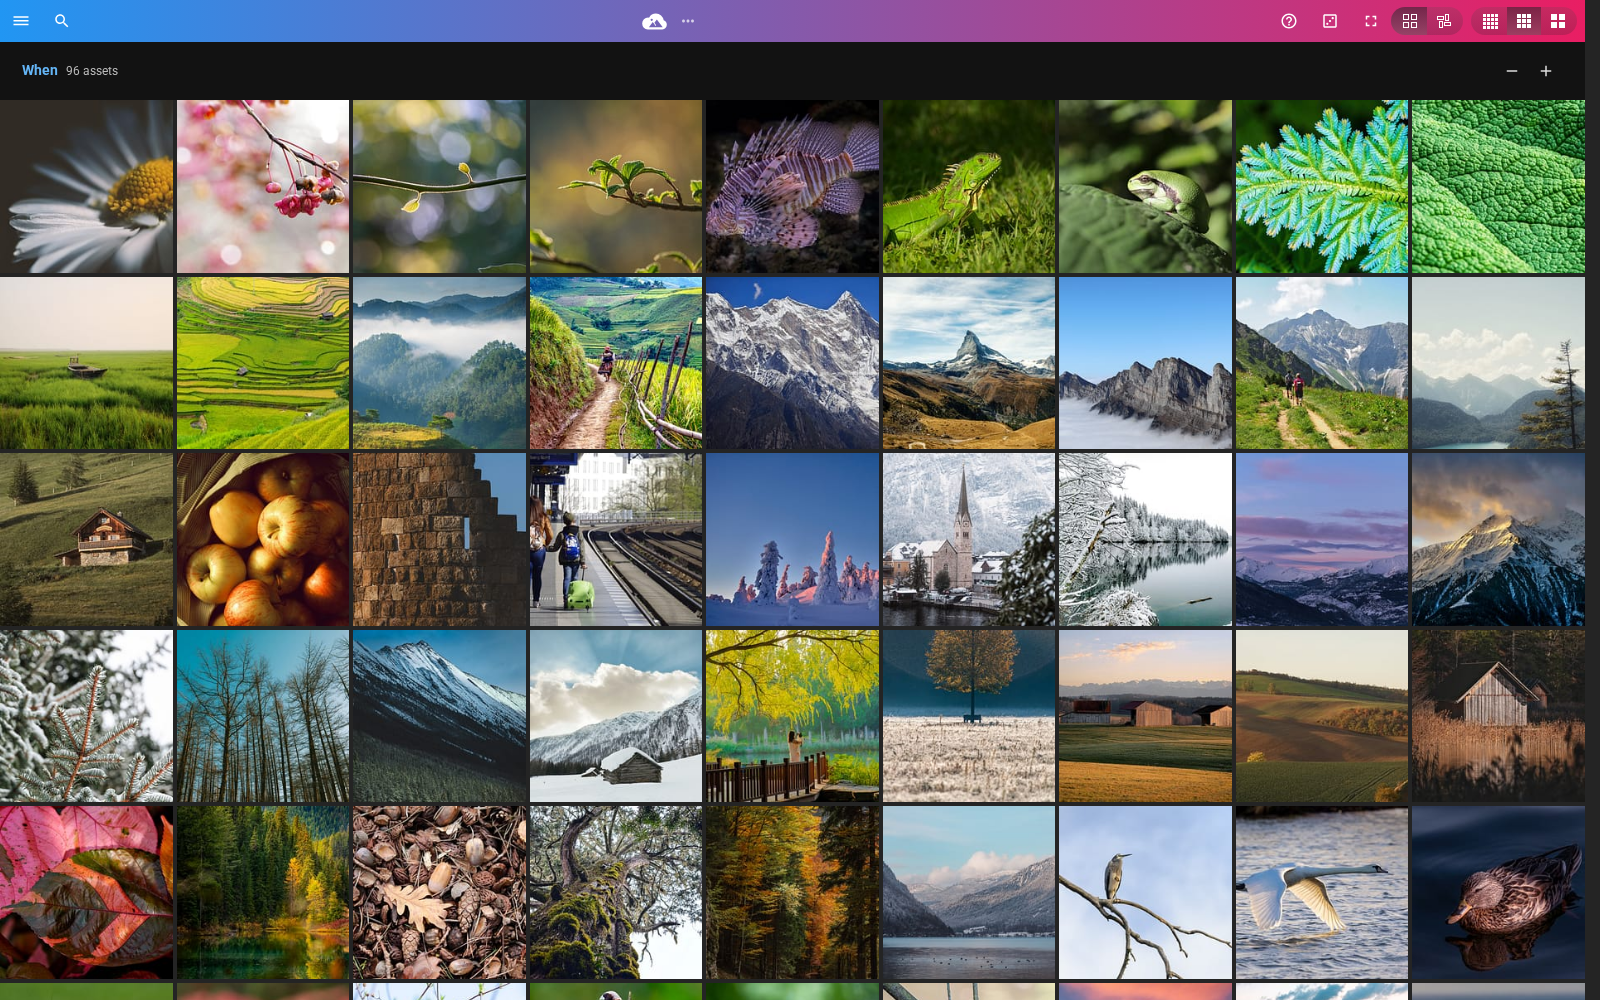Open the hamburger navigation menu
Image resolution: width=1600 pixels, height=1000 pixels.
(x=21, y=21)
